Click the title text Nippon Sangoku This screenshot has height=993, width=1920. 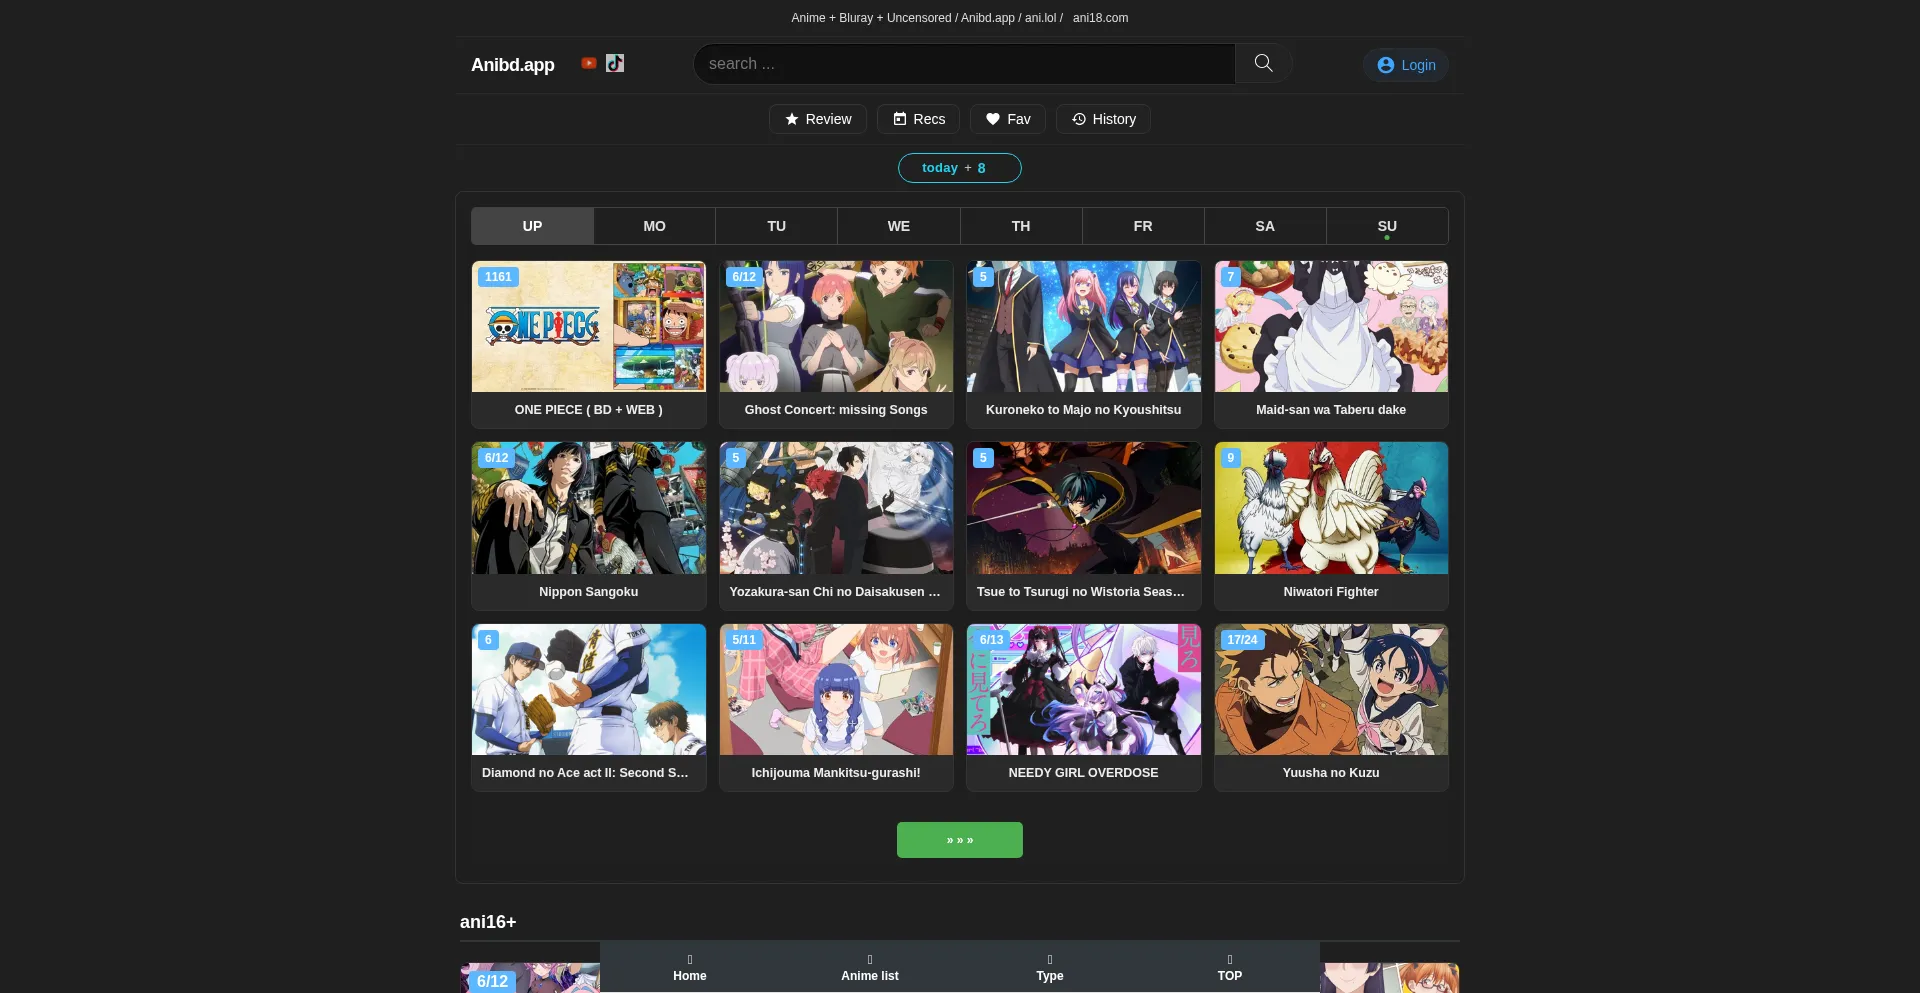(x=588, y=592)
